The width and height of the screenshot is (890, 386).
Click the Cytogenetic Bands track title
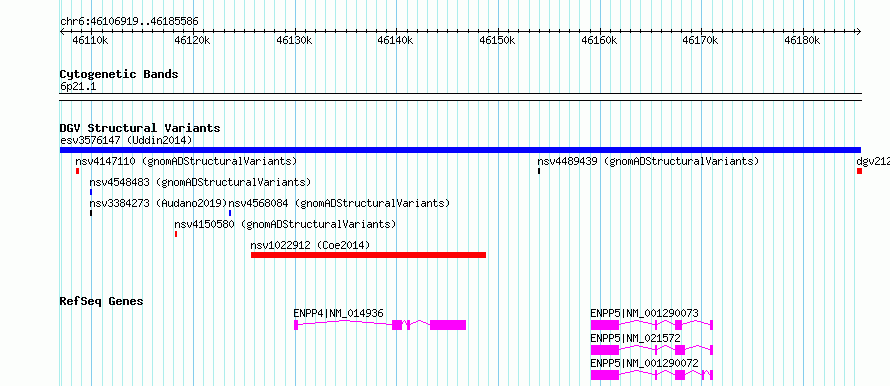click(x=119, y=74)
